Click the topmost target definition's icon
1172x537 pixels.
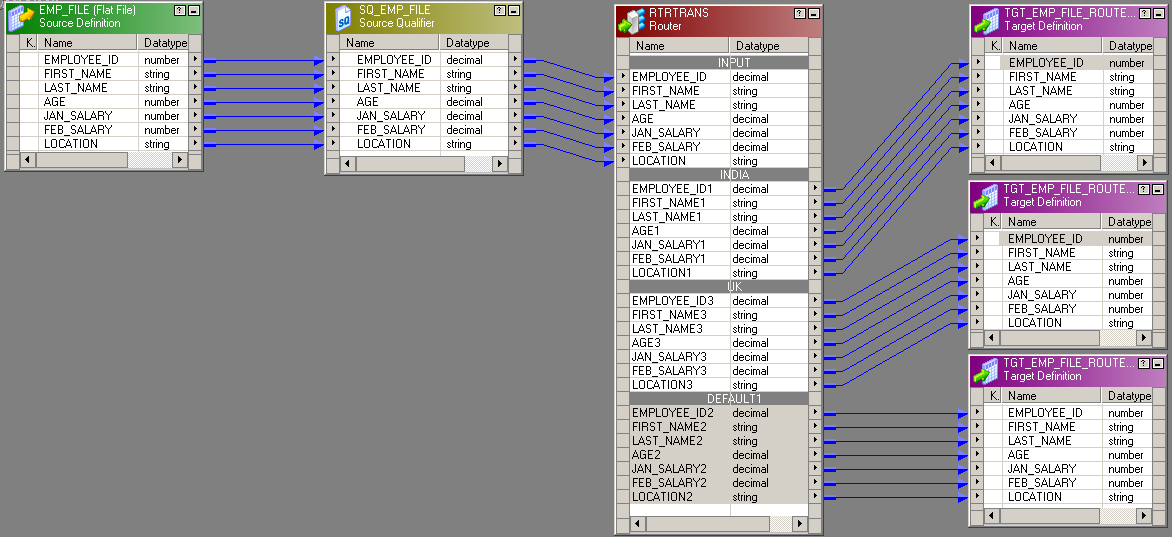click(986, 20)
